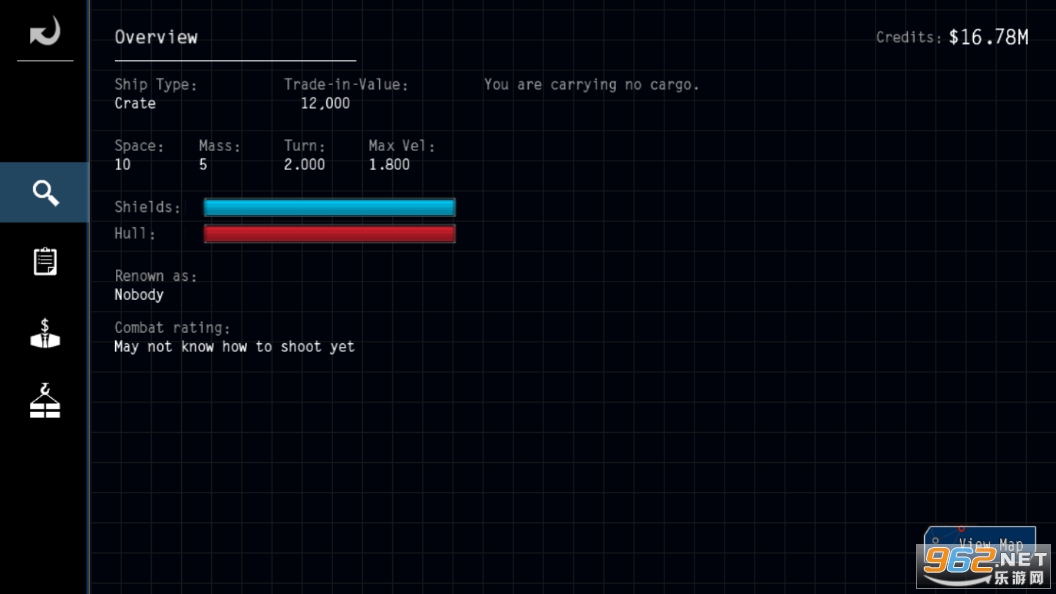
Task: Click the Max Vel value 1.800
Action: click(389, 164)
